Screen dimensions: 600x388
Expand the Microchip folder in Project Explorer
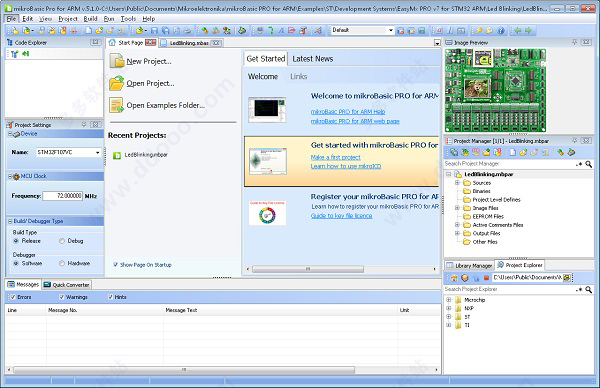tap(448, 300)
